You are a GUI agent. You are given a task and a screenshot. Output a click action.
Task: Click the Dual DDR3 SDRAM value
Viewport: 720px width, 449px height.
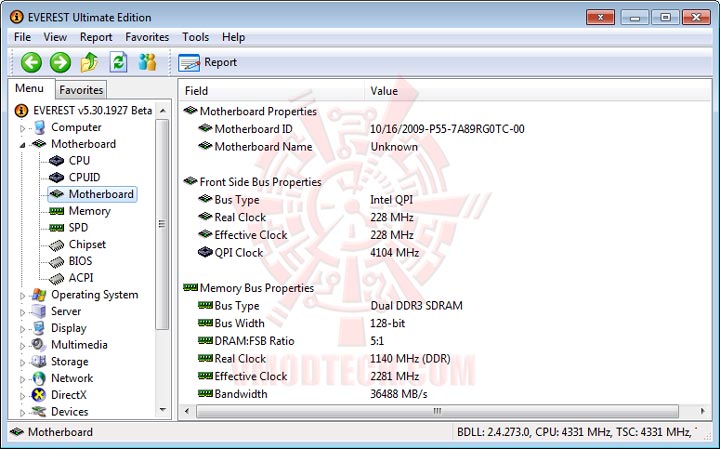click(x=416, y=306)
